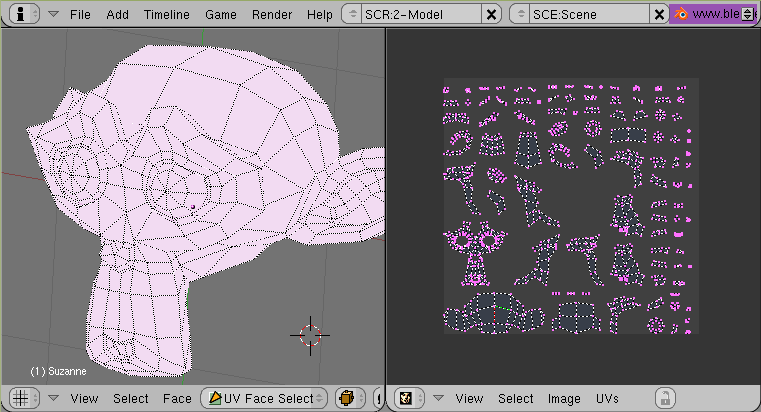Open the File menu

[x=80, y=15]
